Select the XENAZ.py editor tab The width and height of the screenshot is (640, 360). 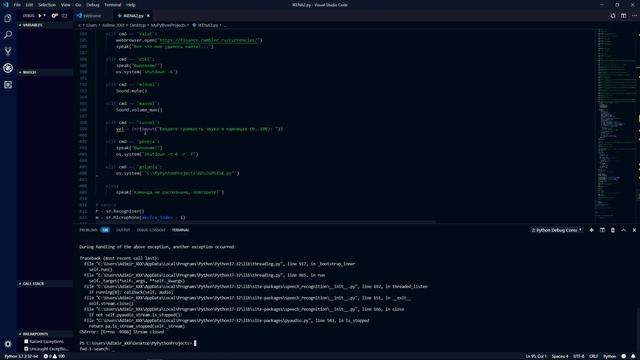coord(133,16)
